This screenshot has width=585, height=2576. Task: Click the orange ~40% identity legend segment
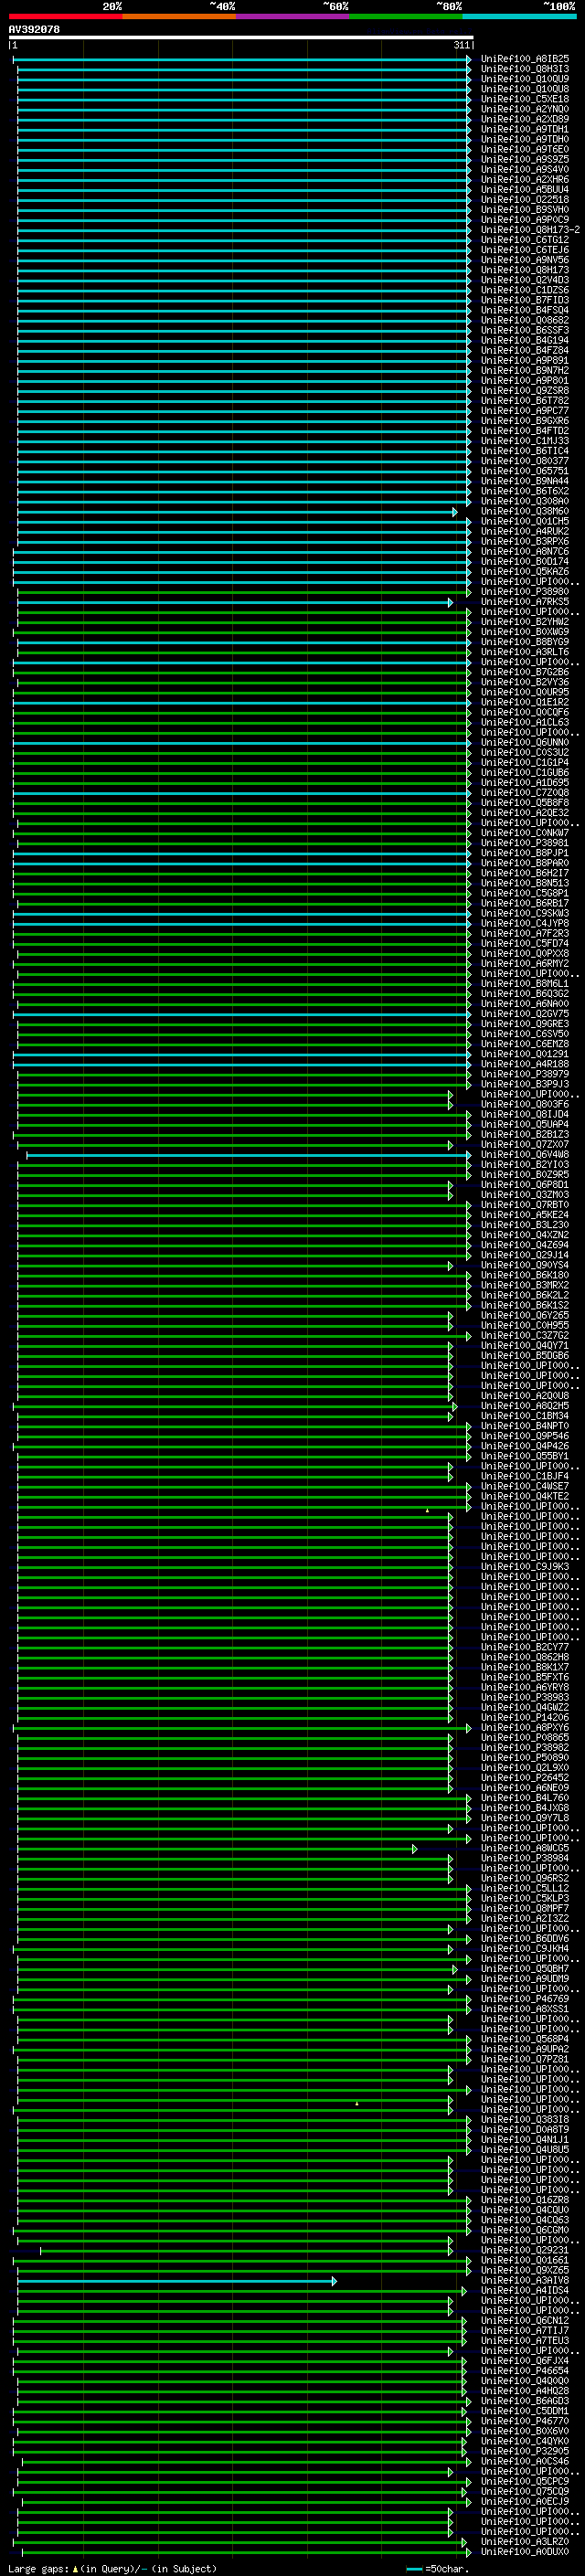(179, 16)
